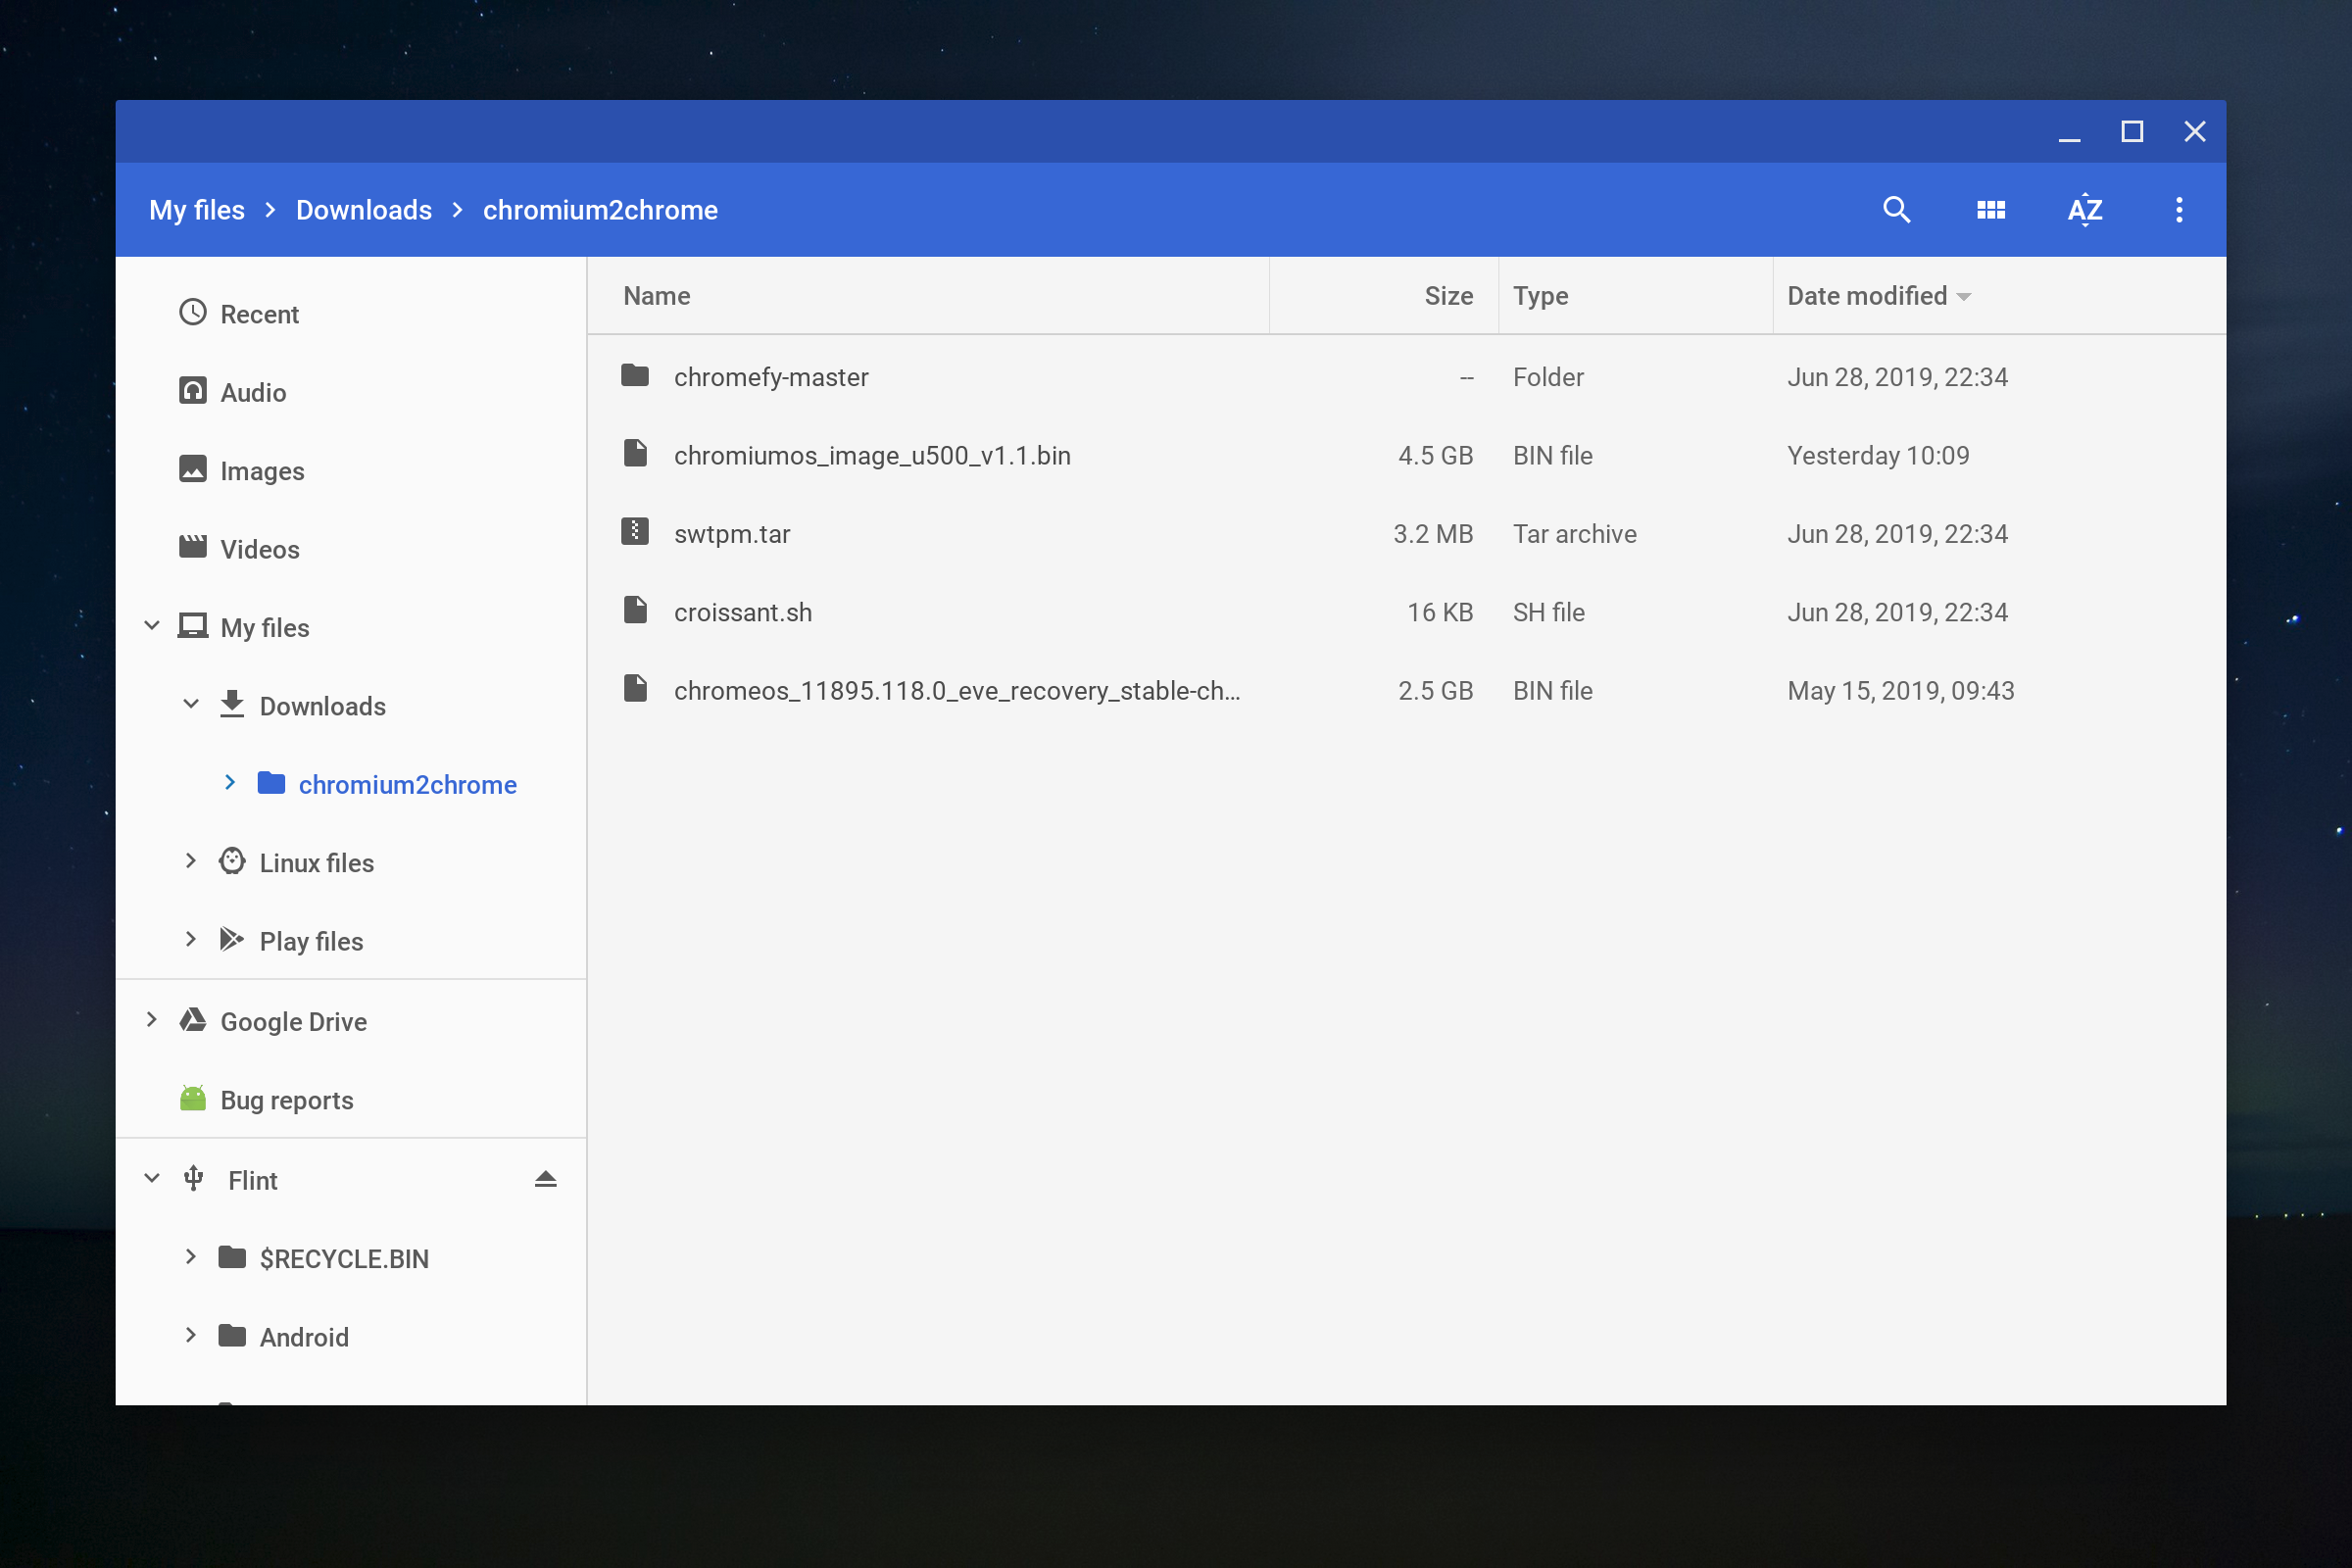Open the Videos library icon
Screen dimensions: 2352x1568
[193, 548]
